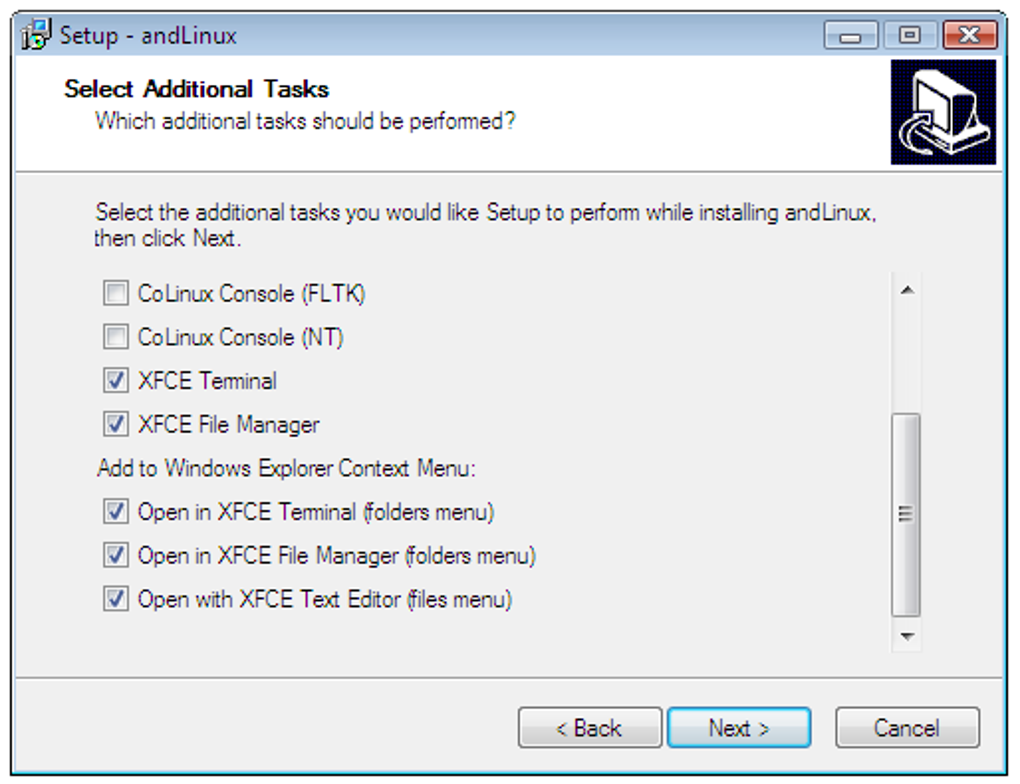The width and height of the screenshot is (1020, 784).
Task: Minimize the Setup window
Action: pos(851,36)
